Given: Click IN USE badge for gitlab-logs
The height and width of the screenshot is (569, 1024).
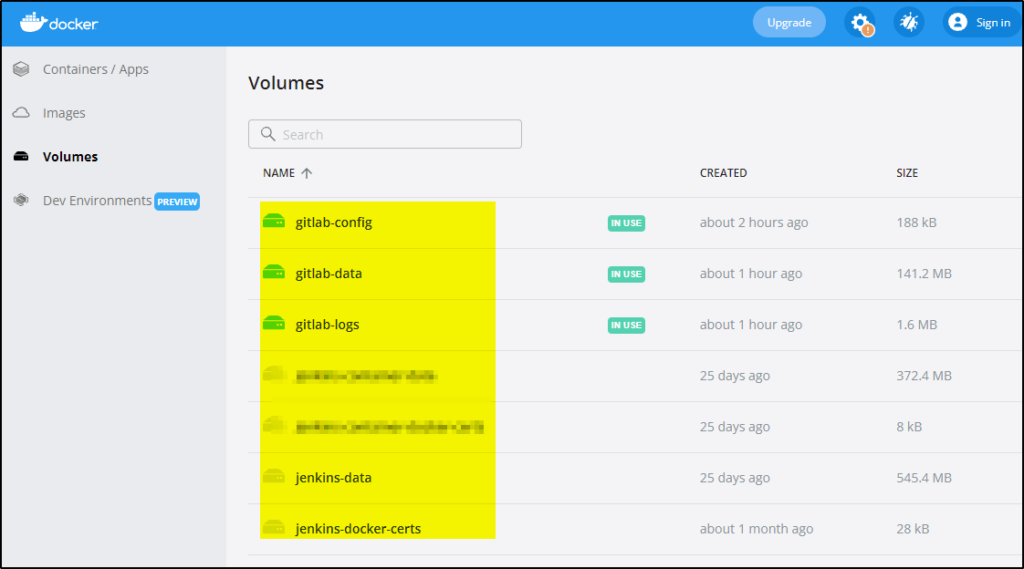Looking at the screenshot, I should click(x=626, y=325).
